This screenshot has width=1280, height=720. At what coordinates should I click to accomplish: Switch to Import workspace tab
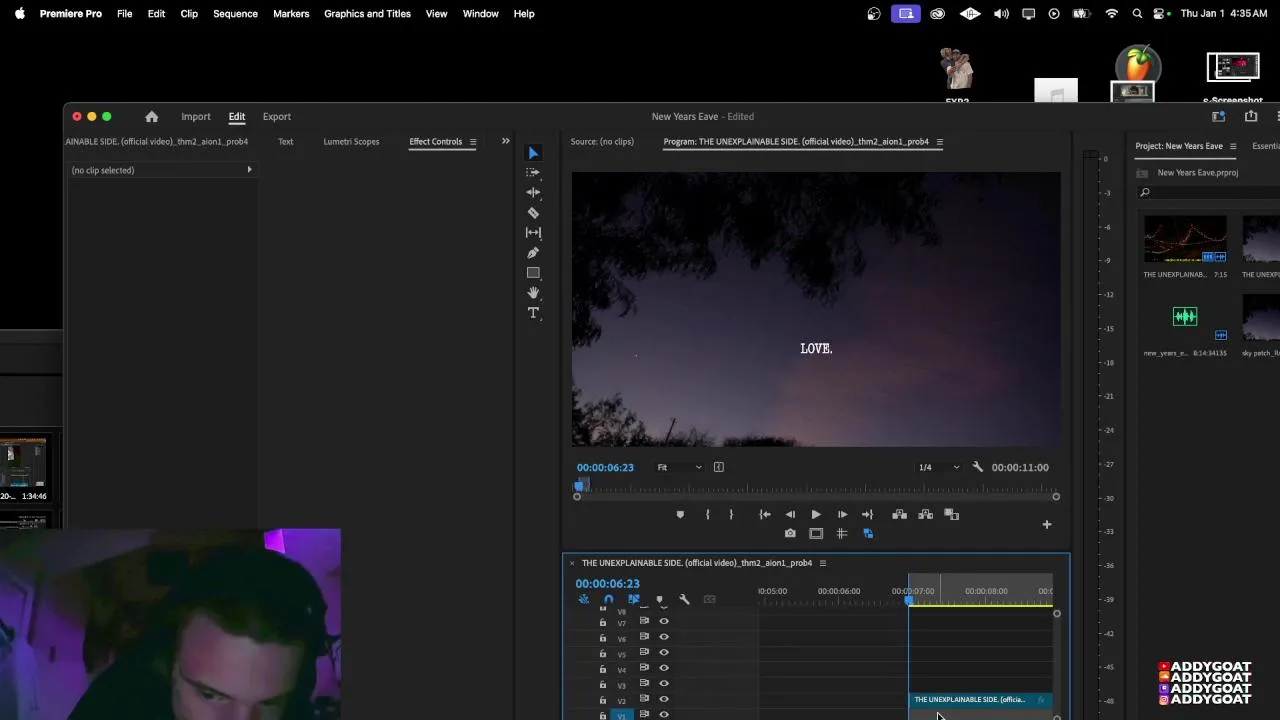click(196, 117)
